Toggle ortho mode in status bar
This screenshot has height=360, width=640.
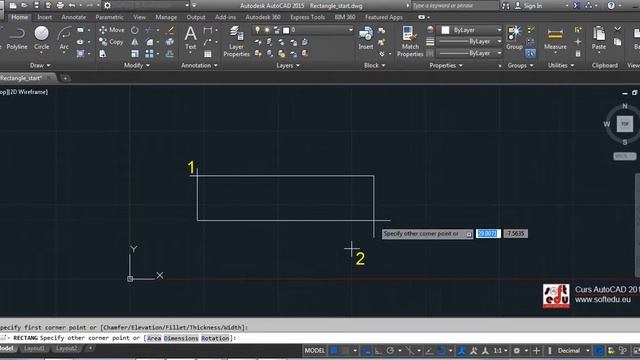(378, 351)
